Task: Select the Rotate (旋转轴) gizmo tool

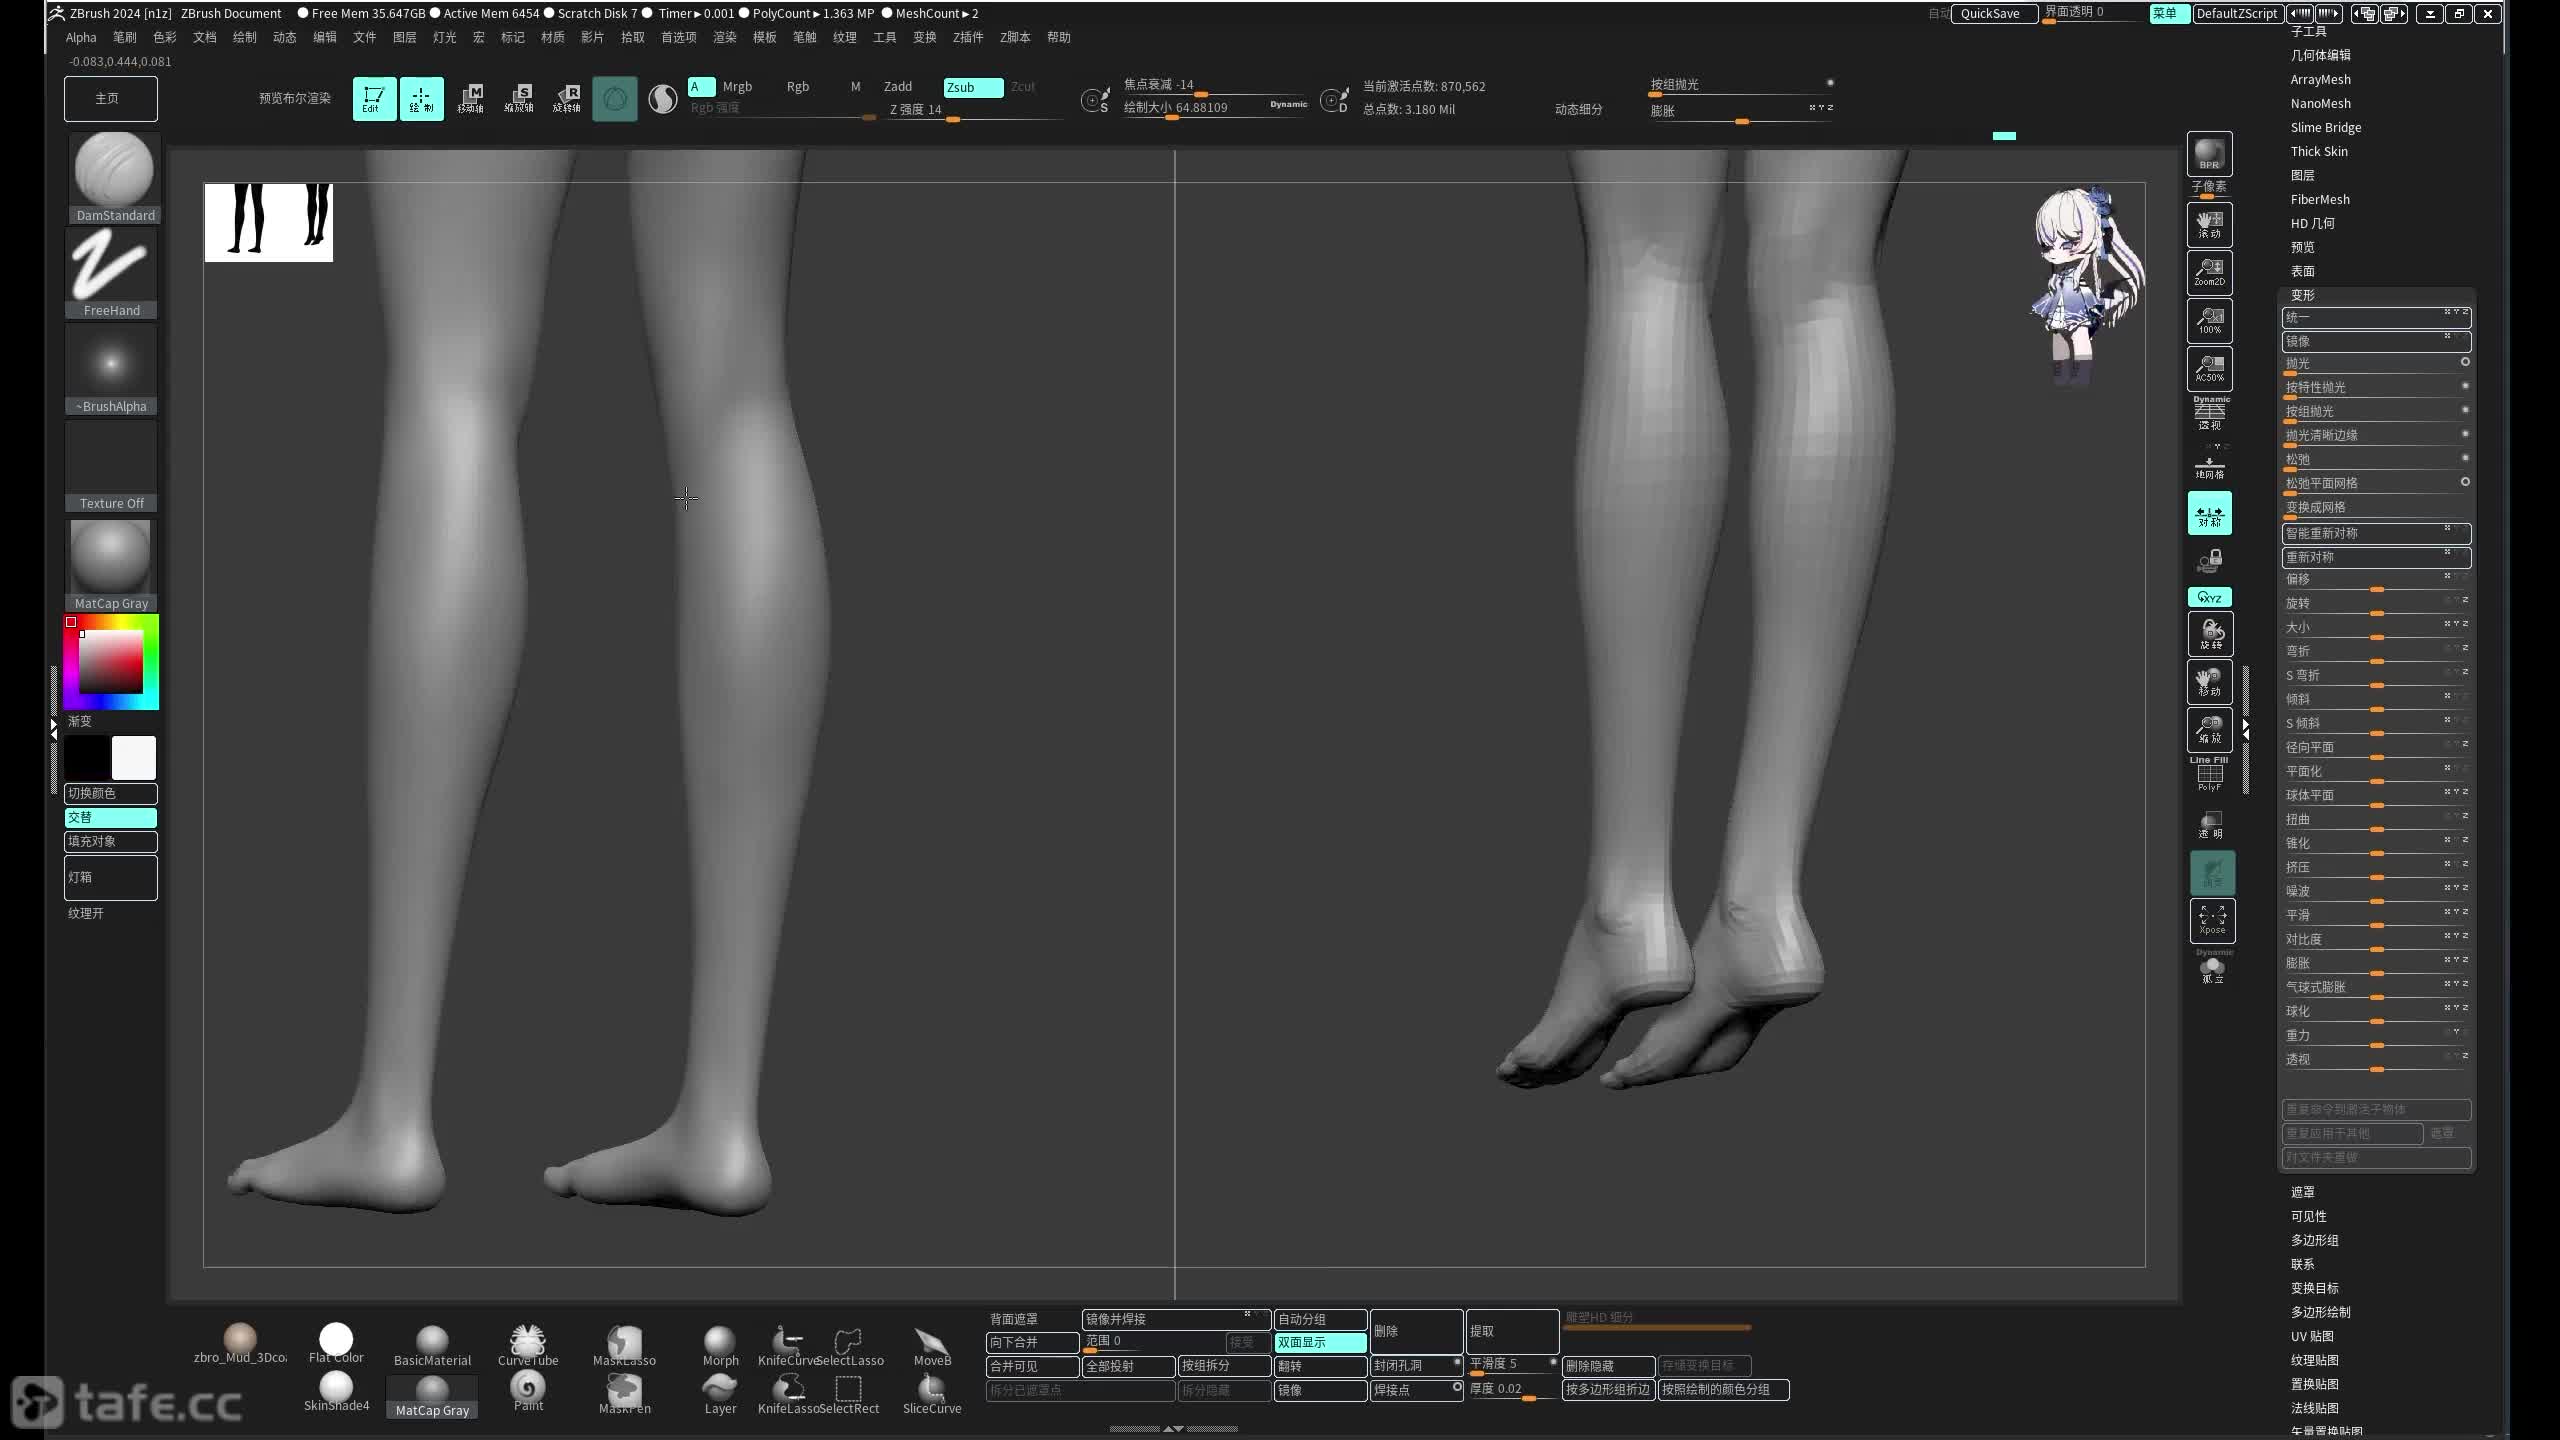Action: tap(566, 99)
